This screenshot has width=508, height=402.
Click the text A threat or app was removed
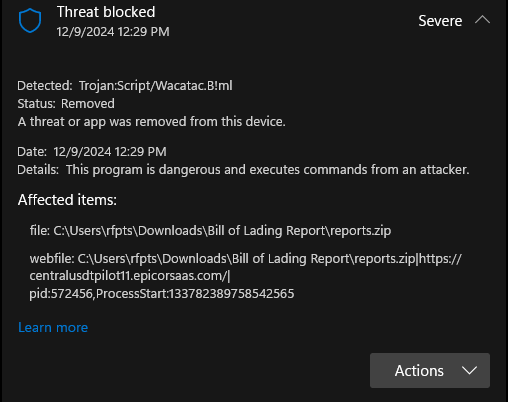(x=152, y=122)
